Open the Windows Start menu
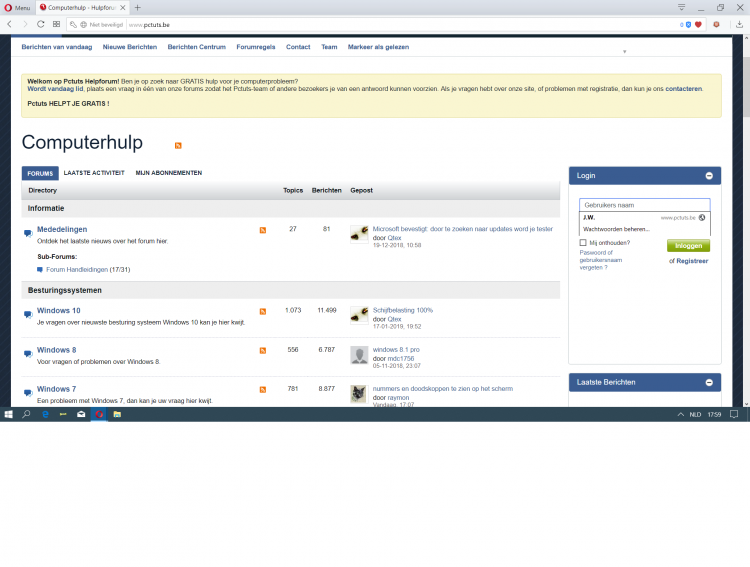Image resolution: width=750 pixels, height=567 pixels. click(8, 414)
